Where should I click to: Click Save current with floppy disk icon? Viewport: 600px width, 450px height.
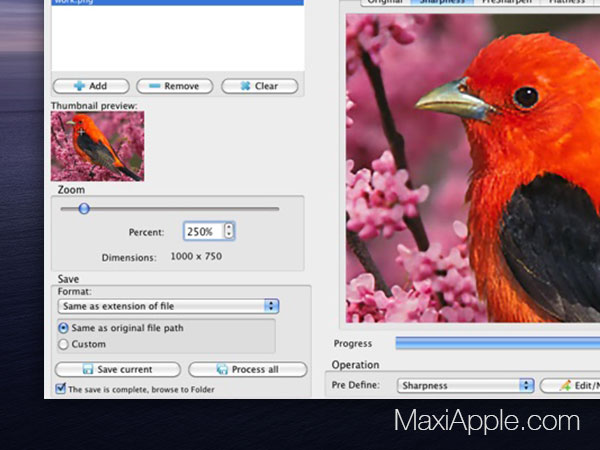(x=118, y=370)
